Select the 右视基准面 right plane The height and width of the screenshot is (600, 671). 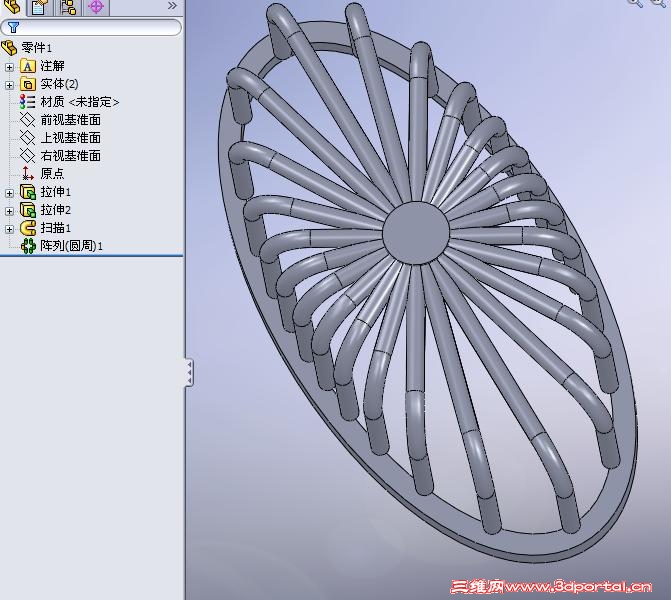[x=71, y=156]
